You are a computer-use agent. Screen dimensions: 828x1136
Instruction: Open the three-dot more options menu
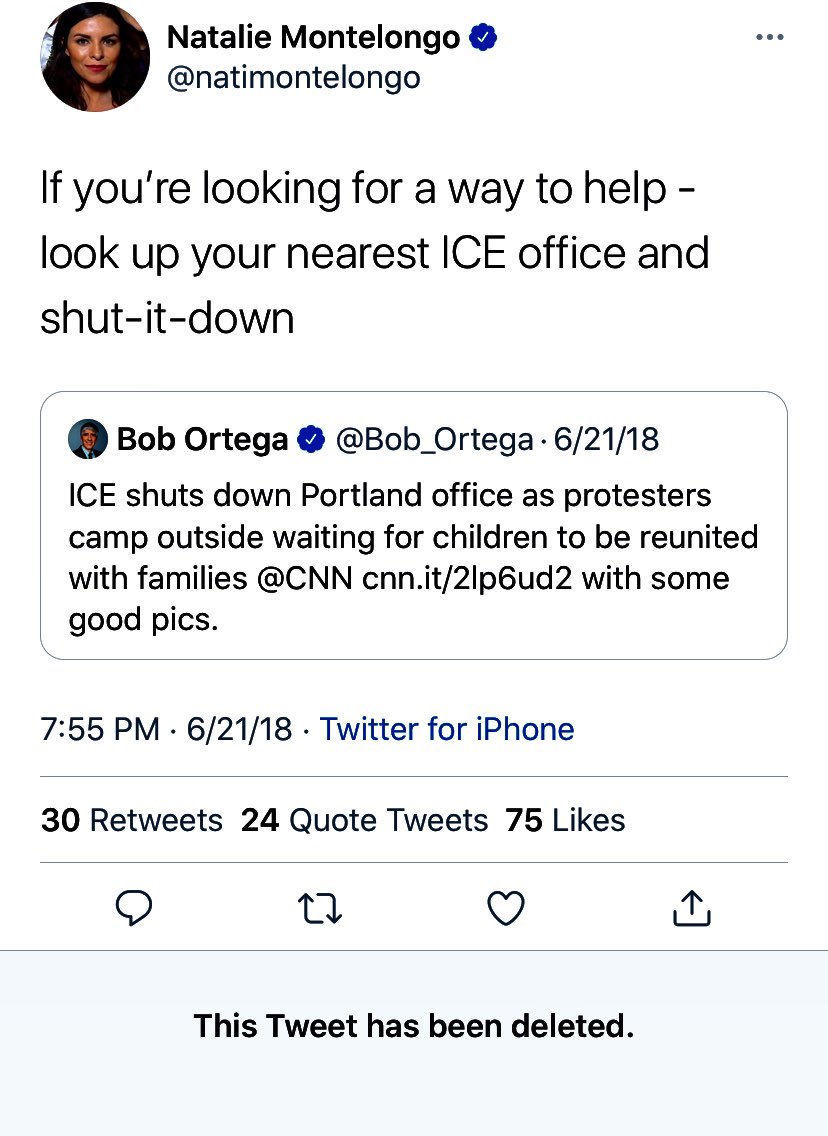(x=769, y=37)
